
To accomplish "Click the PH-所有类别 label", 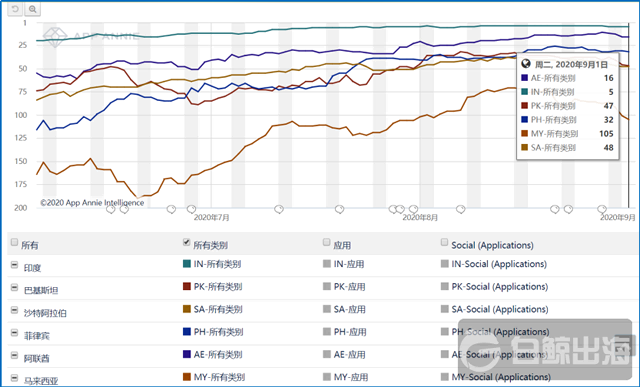I will coord(218,332).
